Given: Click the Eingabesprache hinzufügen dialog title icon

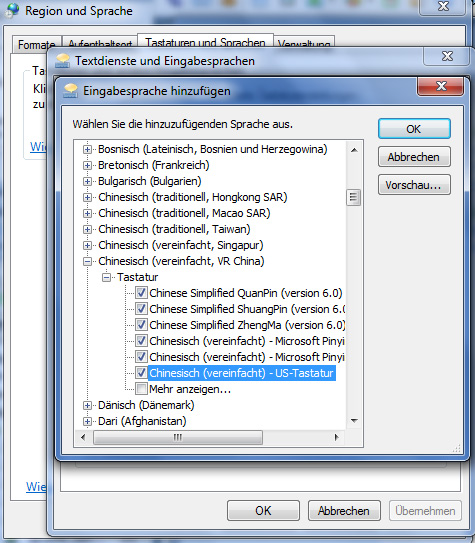Looking at the screenshot, I should tap(70, 91).
